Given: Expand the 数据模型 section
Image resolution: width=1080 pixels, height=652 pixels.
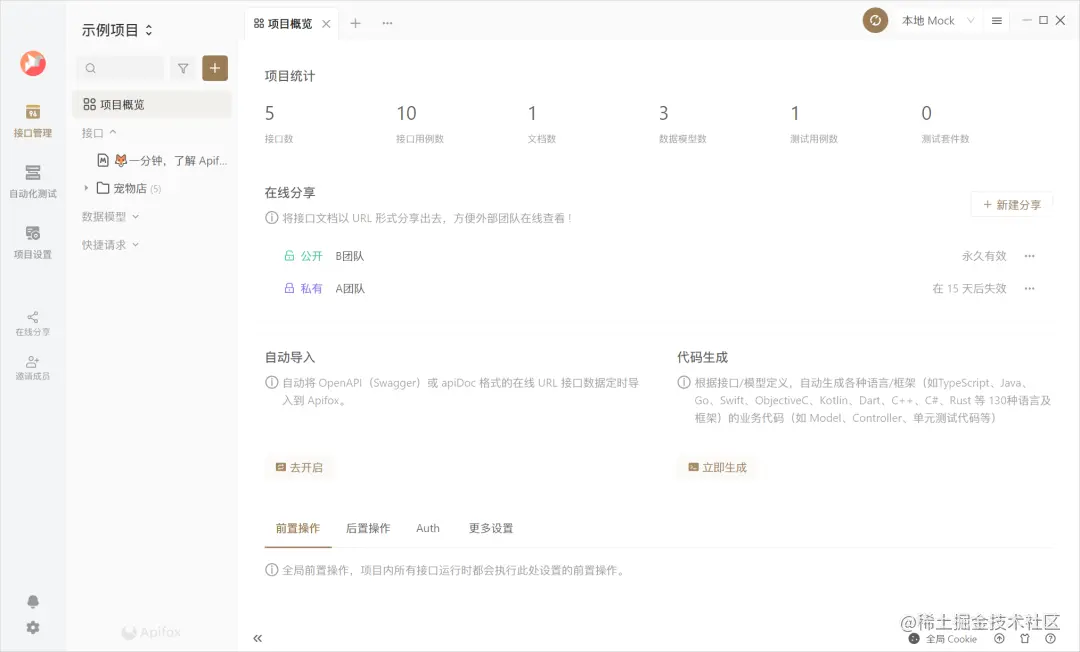Looking at the screenshot, I should [x=110, y=216].
